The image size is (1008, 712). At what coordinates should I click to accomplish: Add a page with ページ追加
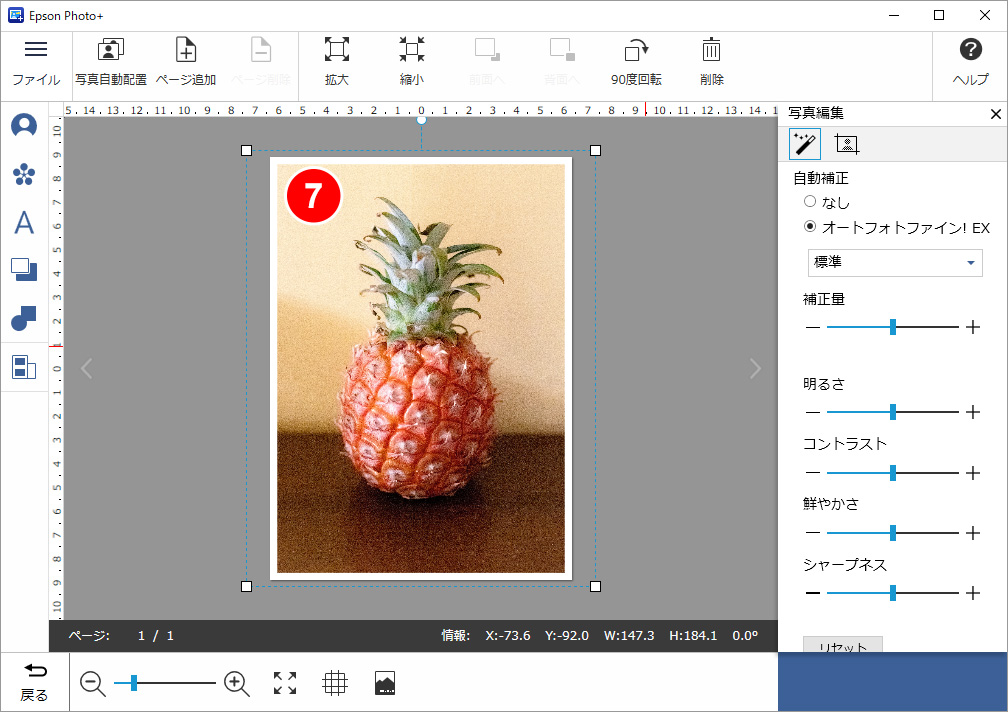click(185, 51)
